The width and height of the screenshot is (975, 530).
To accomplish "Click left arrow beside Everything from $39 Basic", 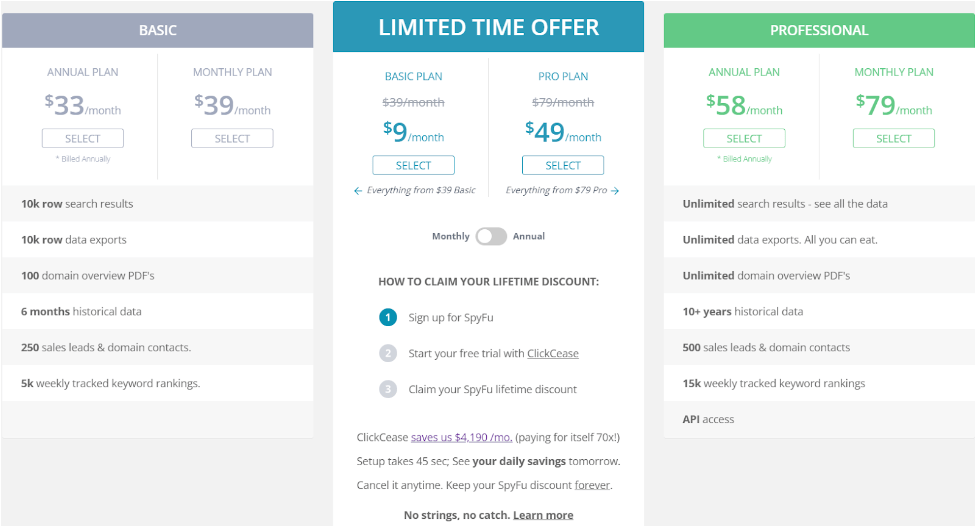I will tap(358, 191).
